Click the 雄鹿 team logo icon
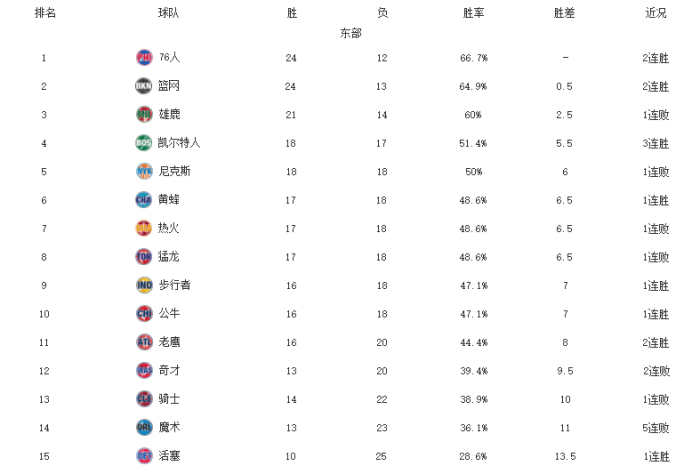The width and height of the screenshot is (700, 466). click(x=144, y=114)
